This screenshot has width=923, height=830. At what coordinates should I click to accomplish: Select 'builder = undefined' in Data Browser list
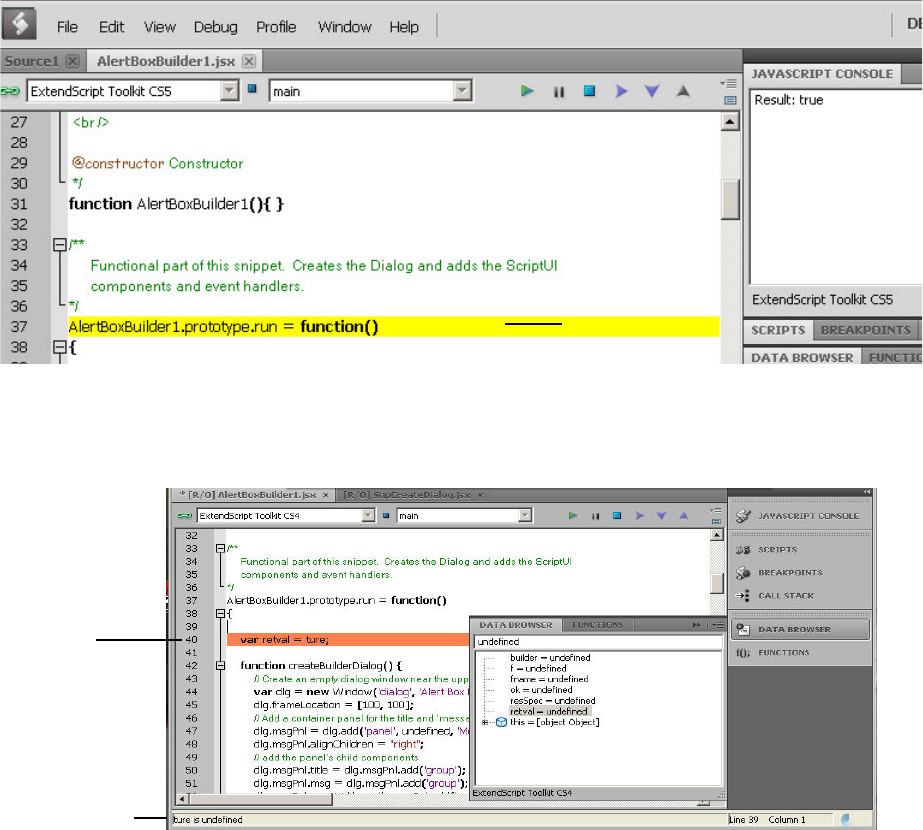pos(550,658)
